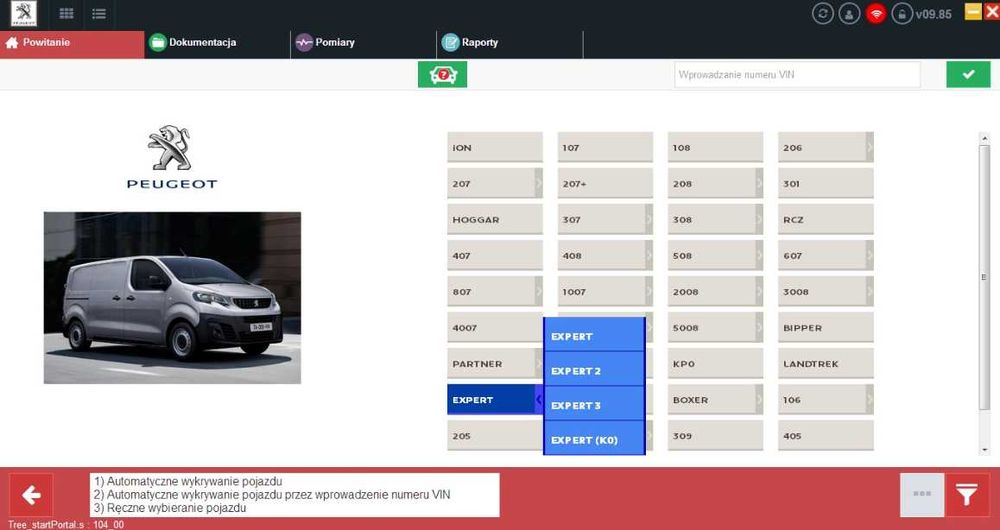Select the BIPPER model button
Screen dimensions: 1000x530
[x=826, y=328]
